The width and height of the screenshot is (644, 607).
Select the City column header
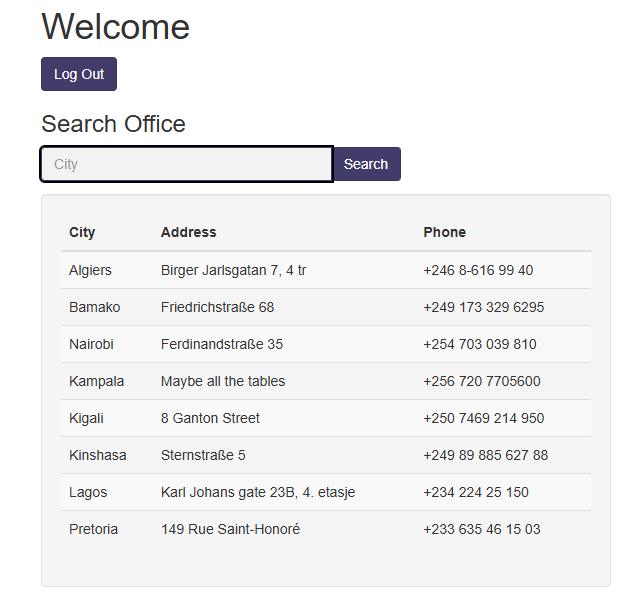(x=82, y=232)
